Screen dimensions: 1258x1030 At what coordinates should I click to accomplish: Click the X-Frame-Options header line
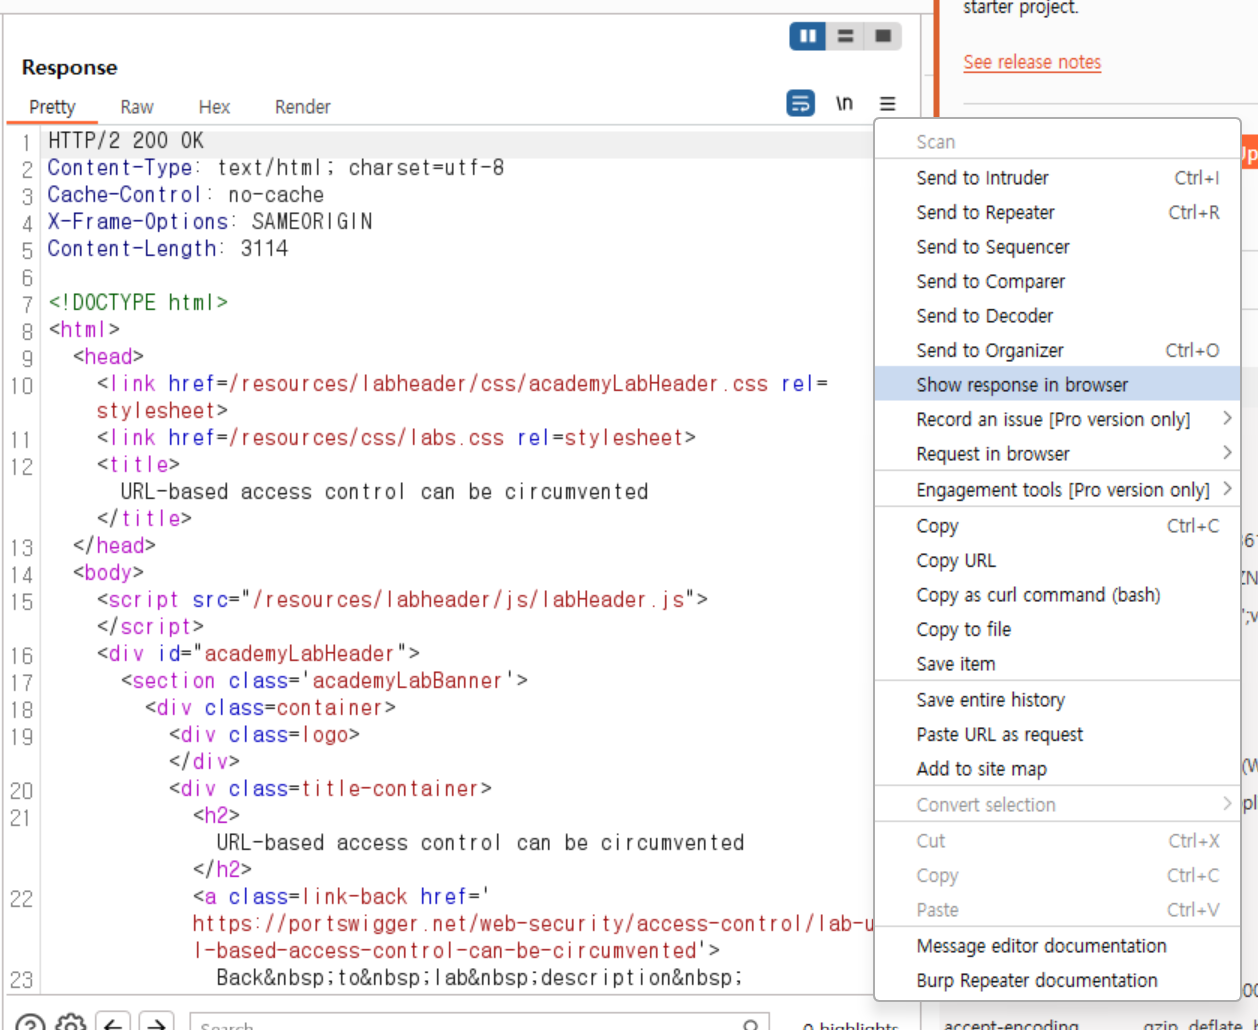pos(210,222)
